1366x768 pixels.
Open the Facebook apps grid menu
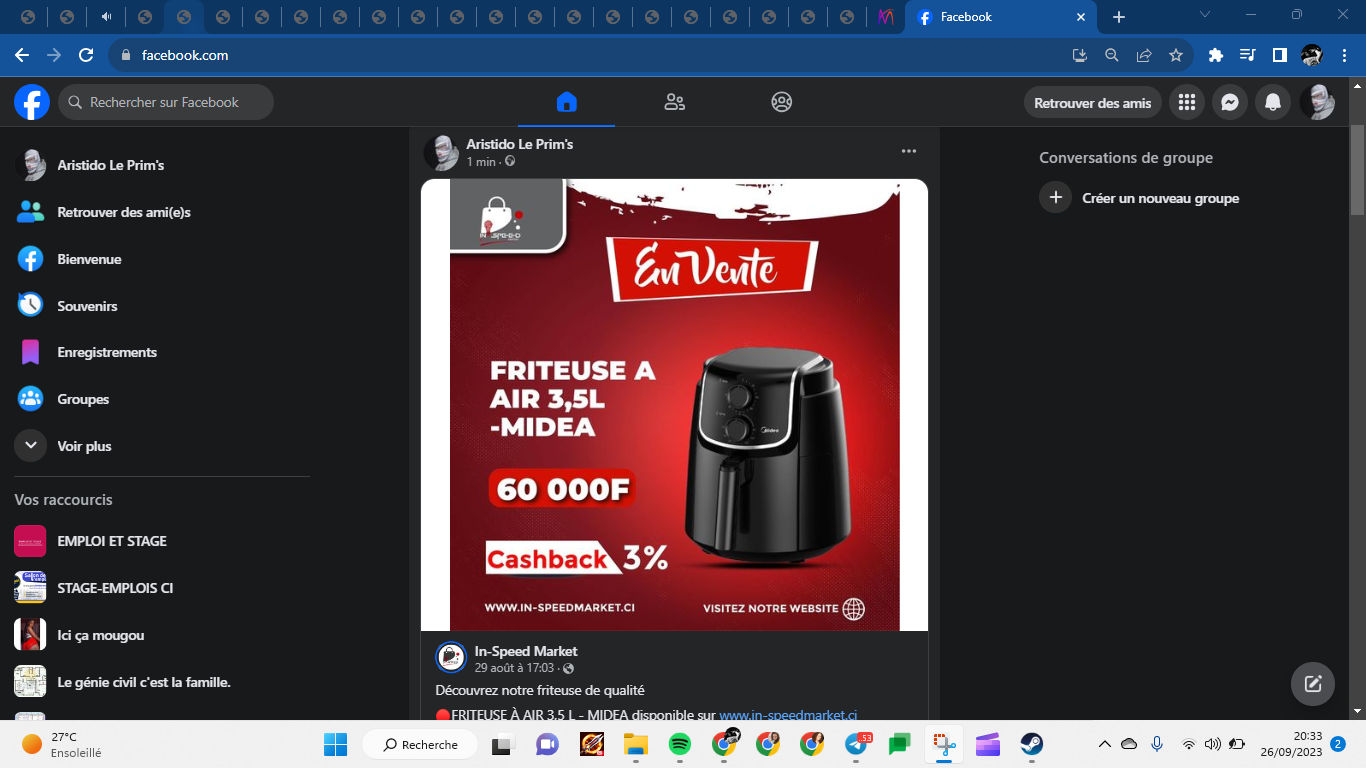(1187, 102)
